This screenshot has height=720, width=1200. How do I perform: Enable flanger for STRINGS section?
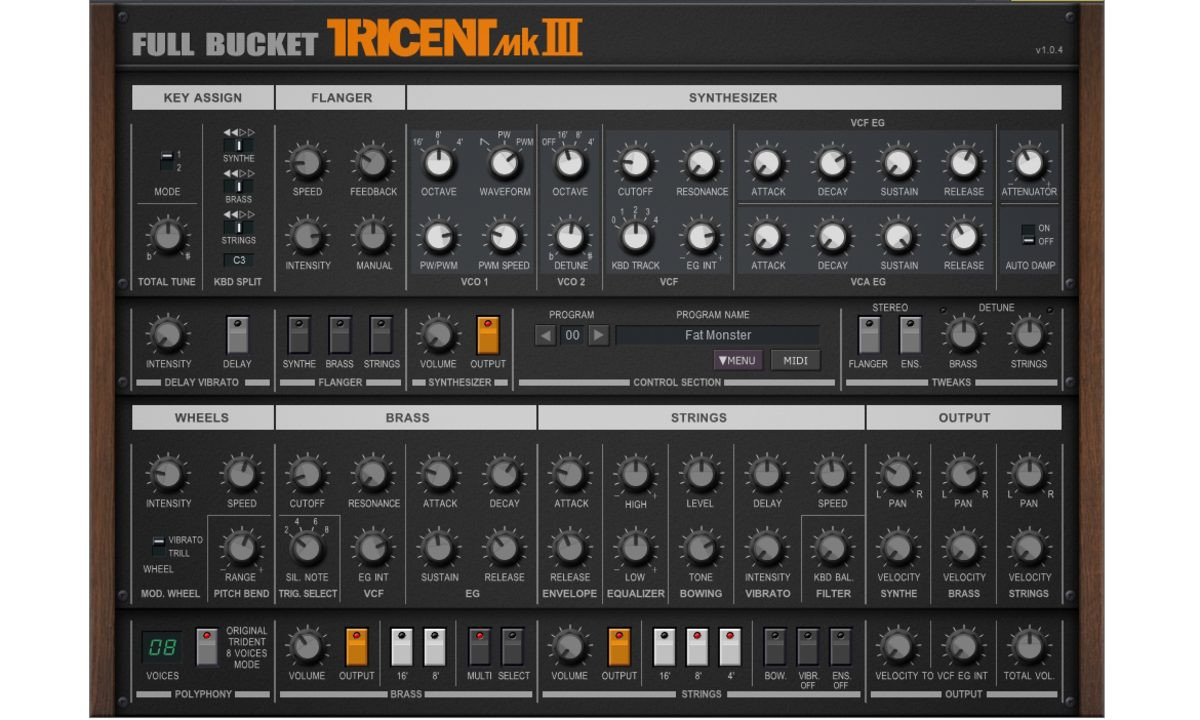tap(381, 335)
